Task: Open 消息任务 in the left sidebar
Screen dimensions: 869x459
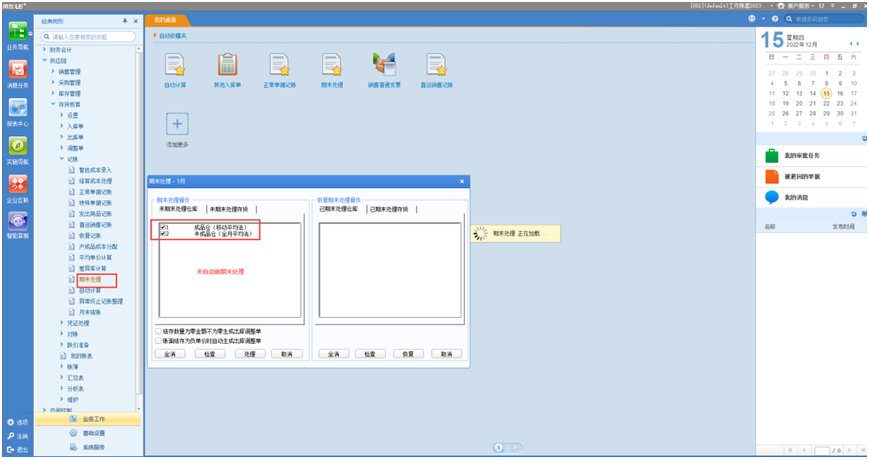Action: tap(18, 71)
